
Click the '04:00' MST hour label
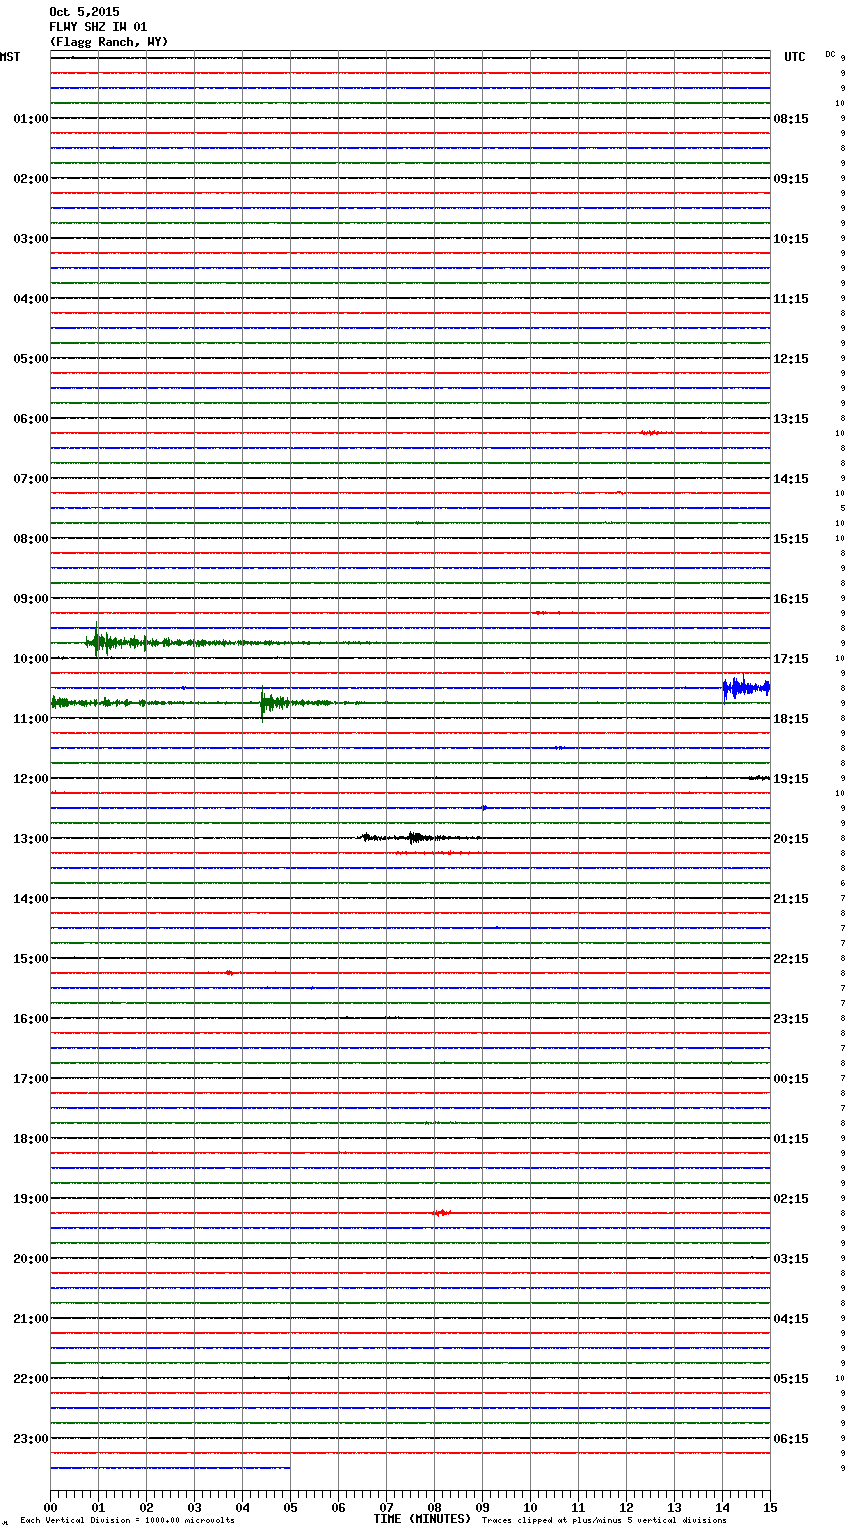[x=31, y=299]
